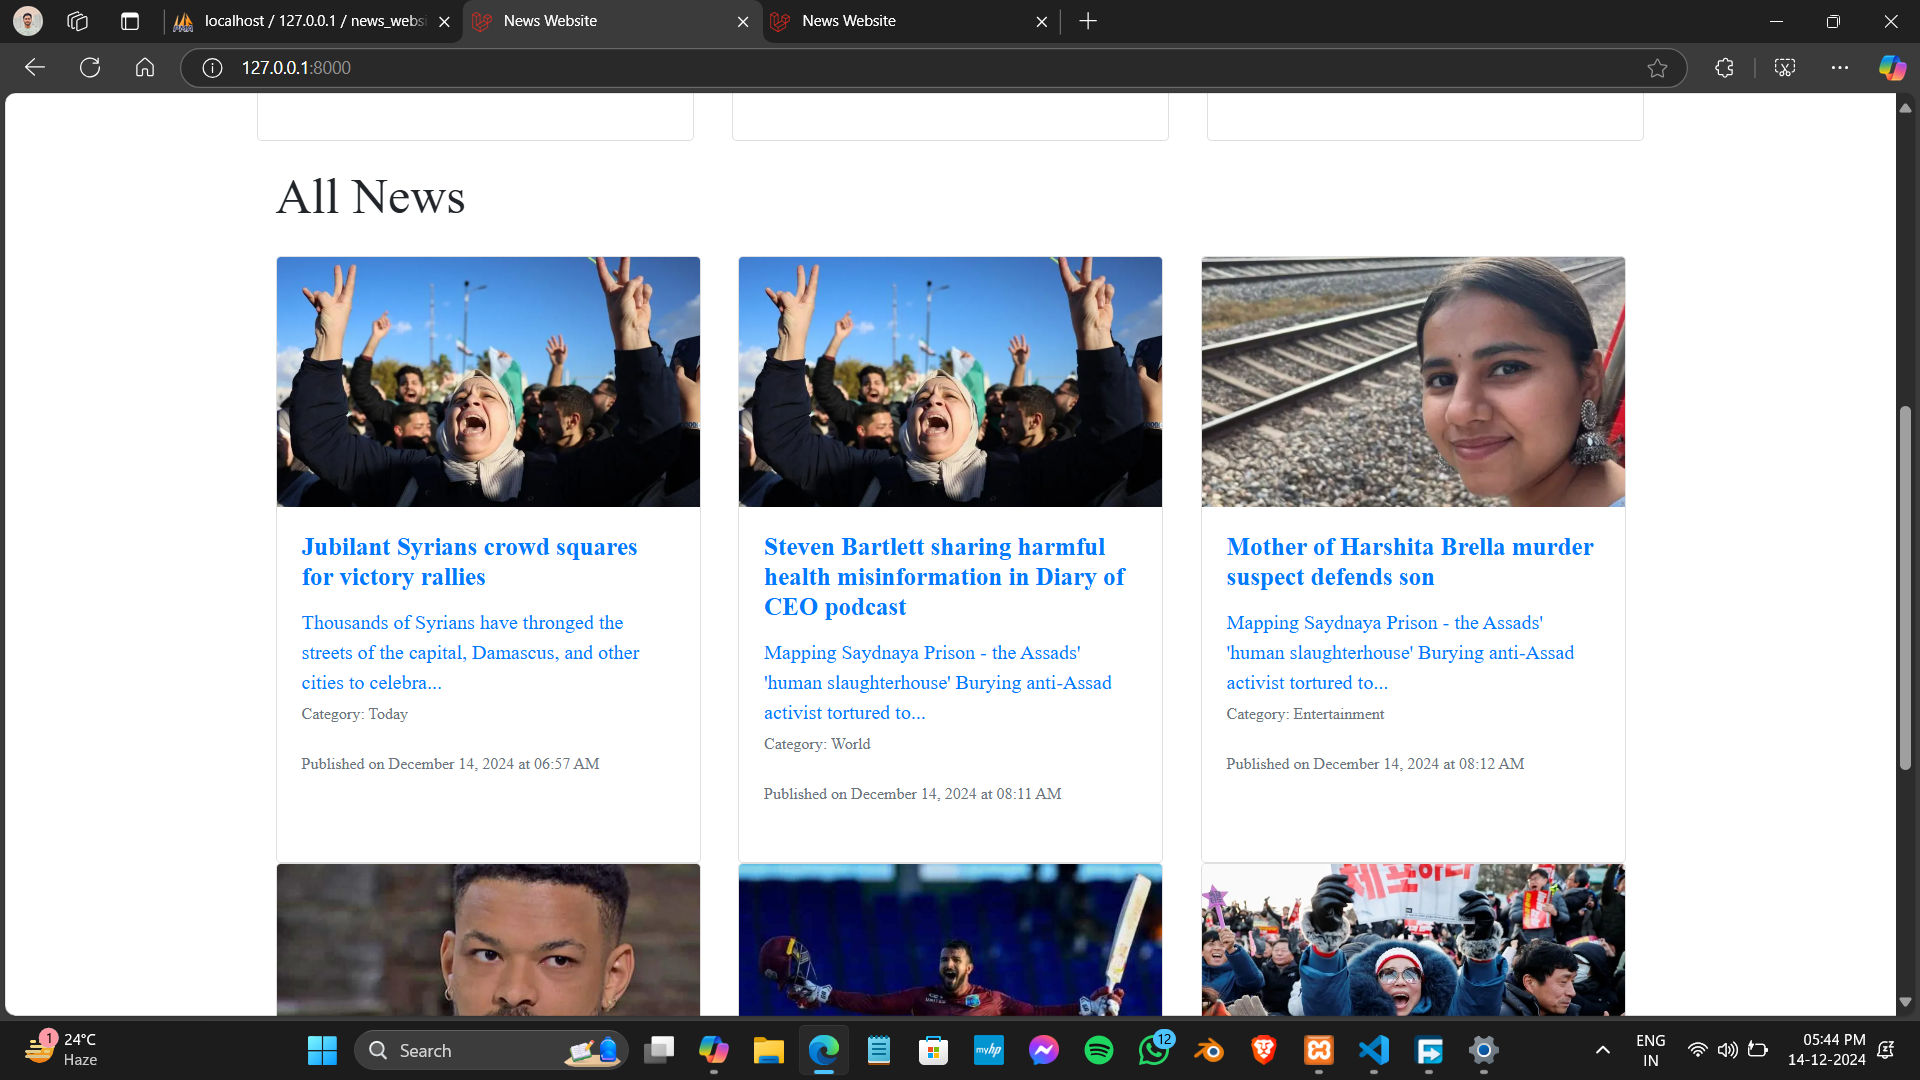Open Harshita Brella article railway photo

point(1413,382)
